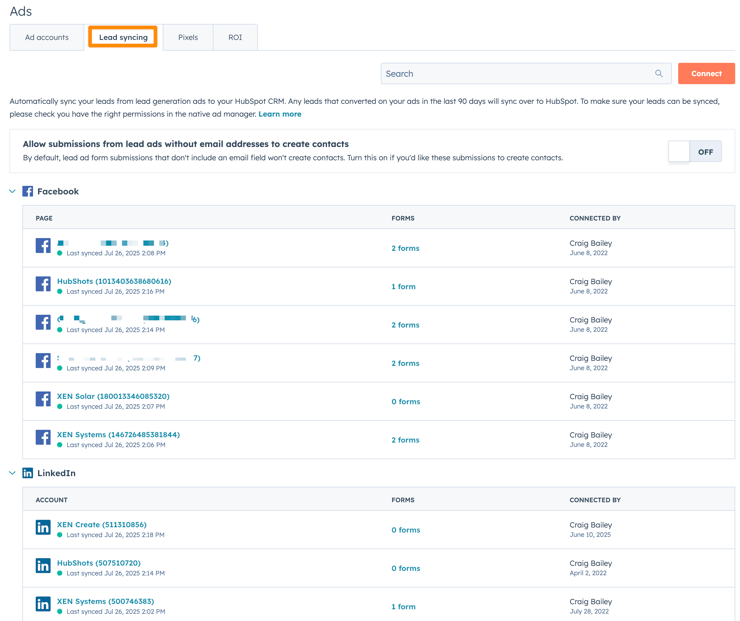
Task: Click green sync status dot for XEN Create
Action: pyautogui.click(x=60, y=535)
